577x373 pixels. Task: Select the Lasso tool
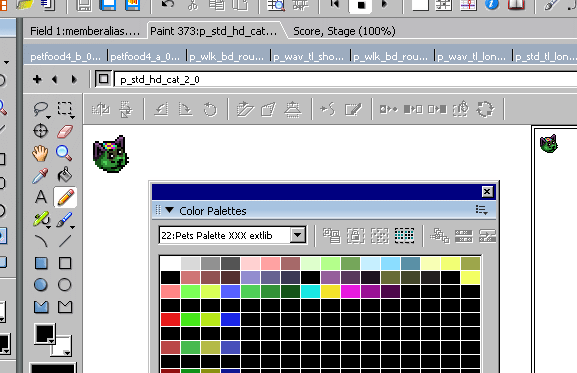point(40,109)
